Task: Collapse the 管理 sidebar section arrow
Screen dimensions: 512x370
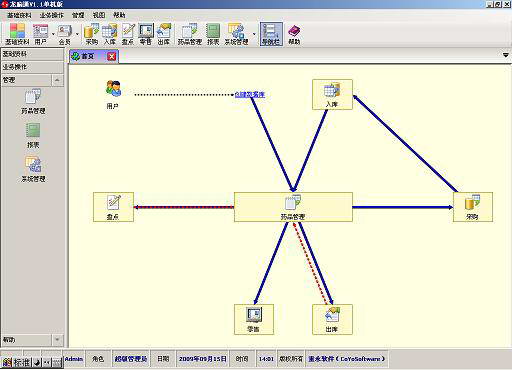Action: click(57, 80)
